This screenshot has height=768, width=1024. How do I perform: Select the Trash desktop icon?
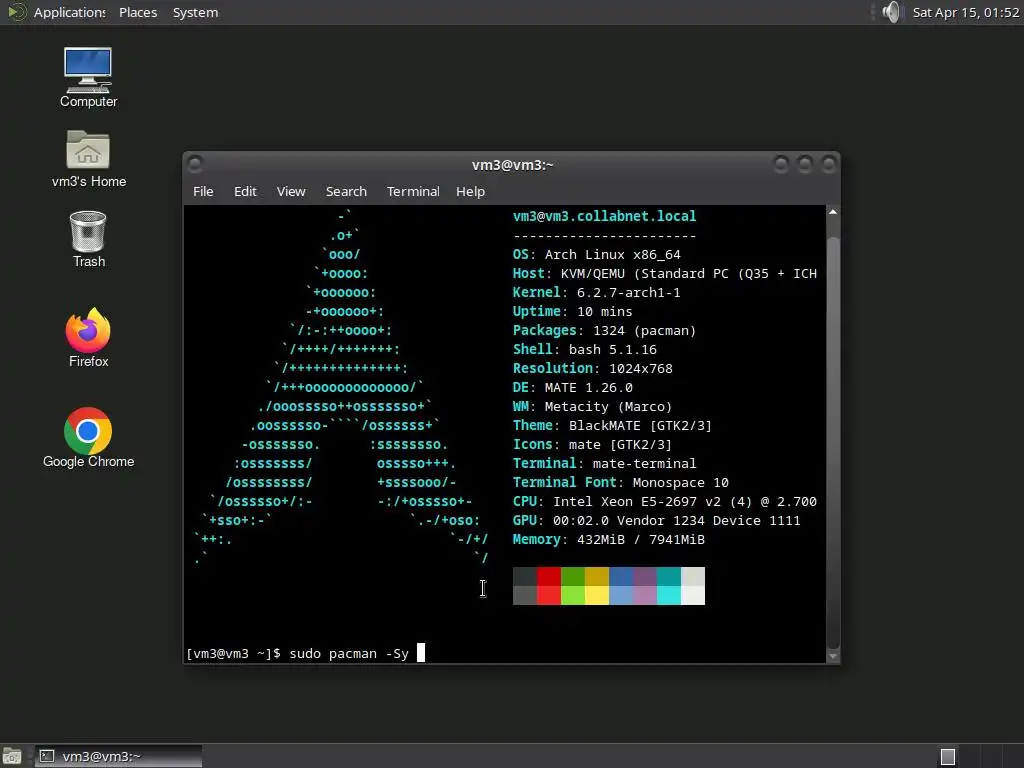tap(88, 239)
